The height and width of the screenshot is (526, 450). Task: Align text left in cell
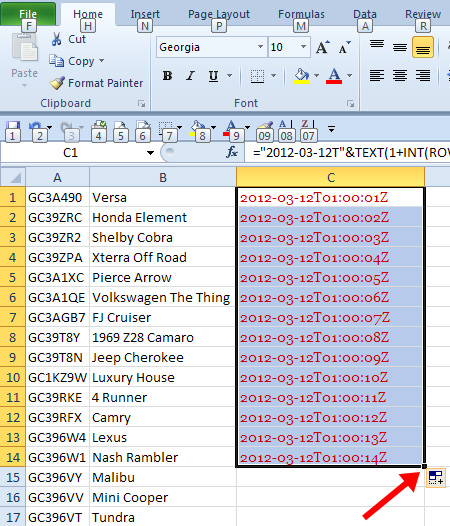[377, 75]
